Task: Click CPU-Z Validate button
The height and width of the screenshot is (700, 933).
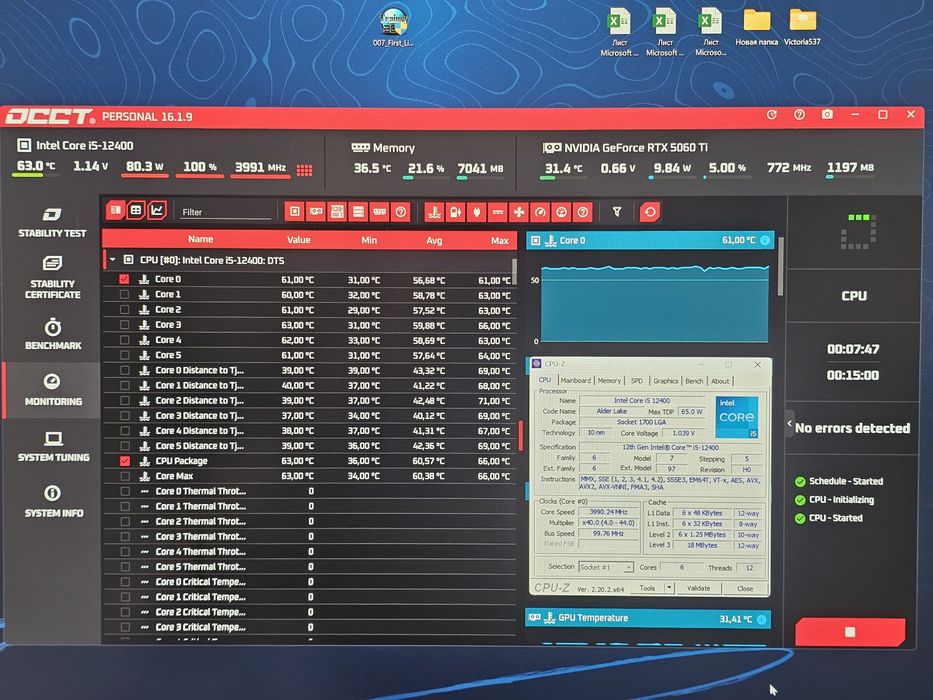Action: click(x=699, y=588)
